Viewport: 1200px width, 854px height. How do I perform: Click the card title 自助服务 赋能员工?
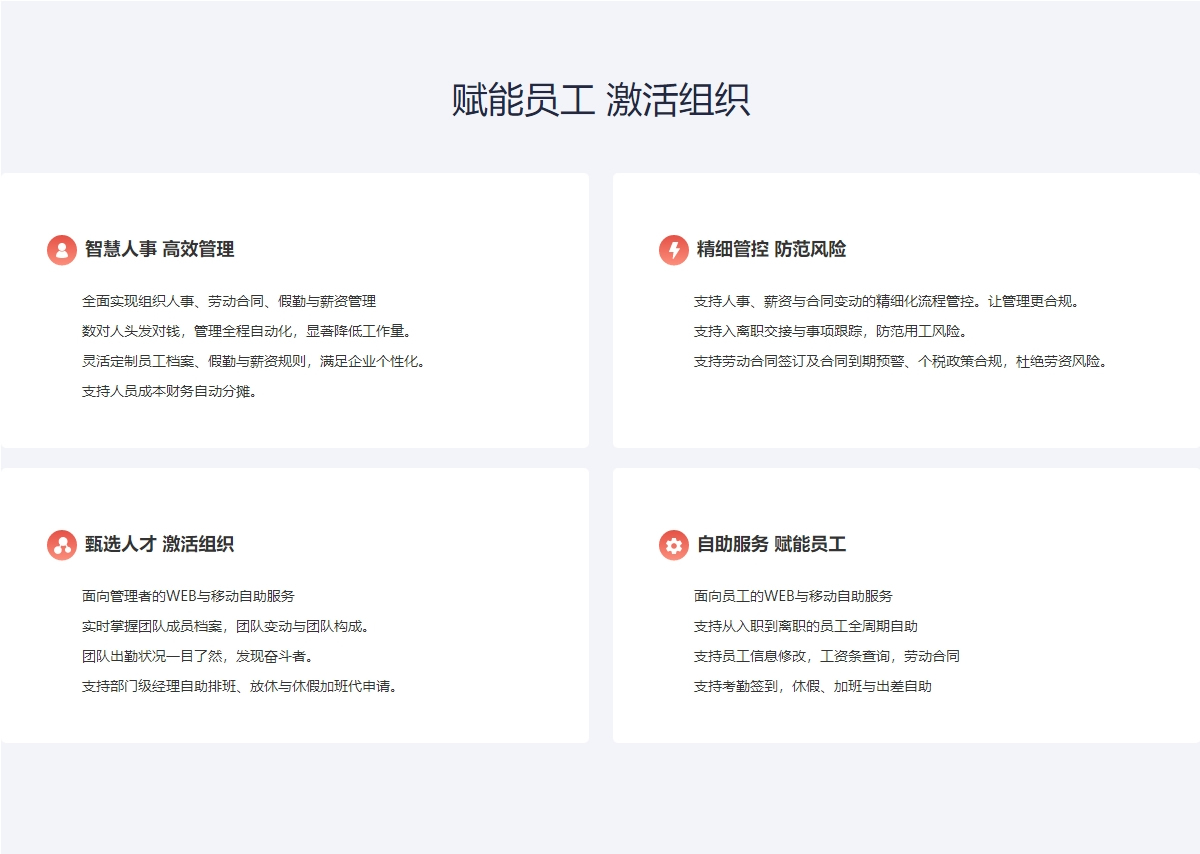(x=772, y=545)
